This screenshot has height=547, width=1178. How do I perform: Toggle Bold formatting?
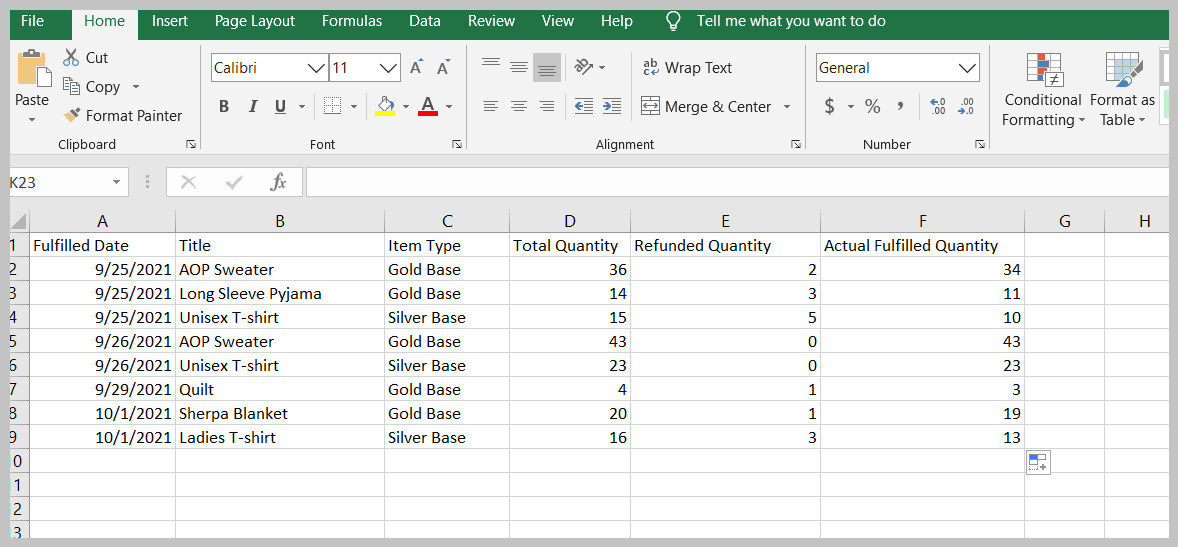point(224,107)
